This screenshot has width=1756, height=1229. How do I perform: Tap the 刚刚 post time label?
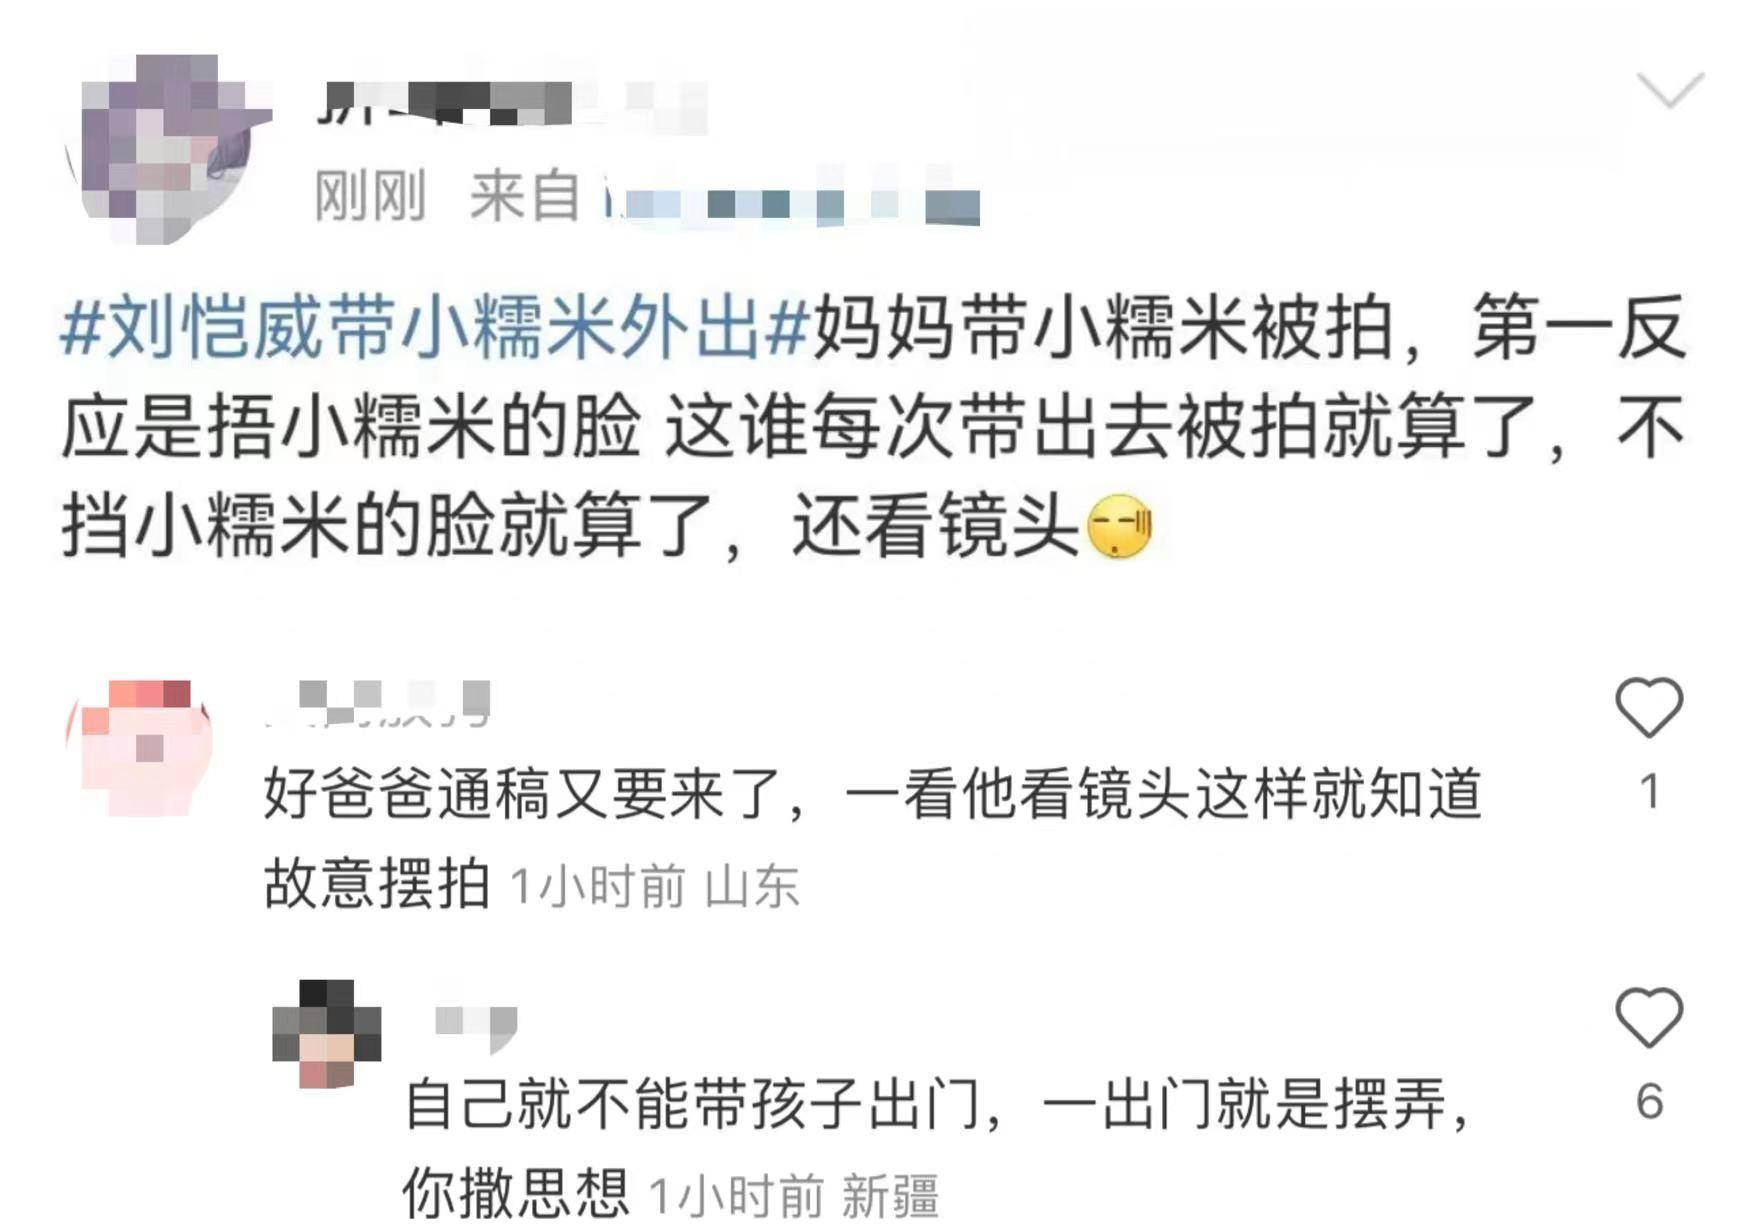(370, 196)
